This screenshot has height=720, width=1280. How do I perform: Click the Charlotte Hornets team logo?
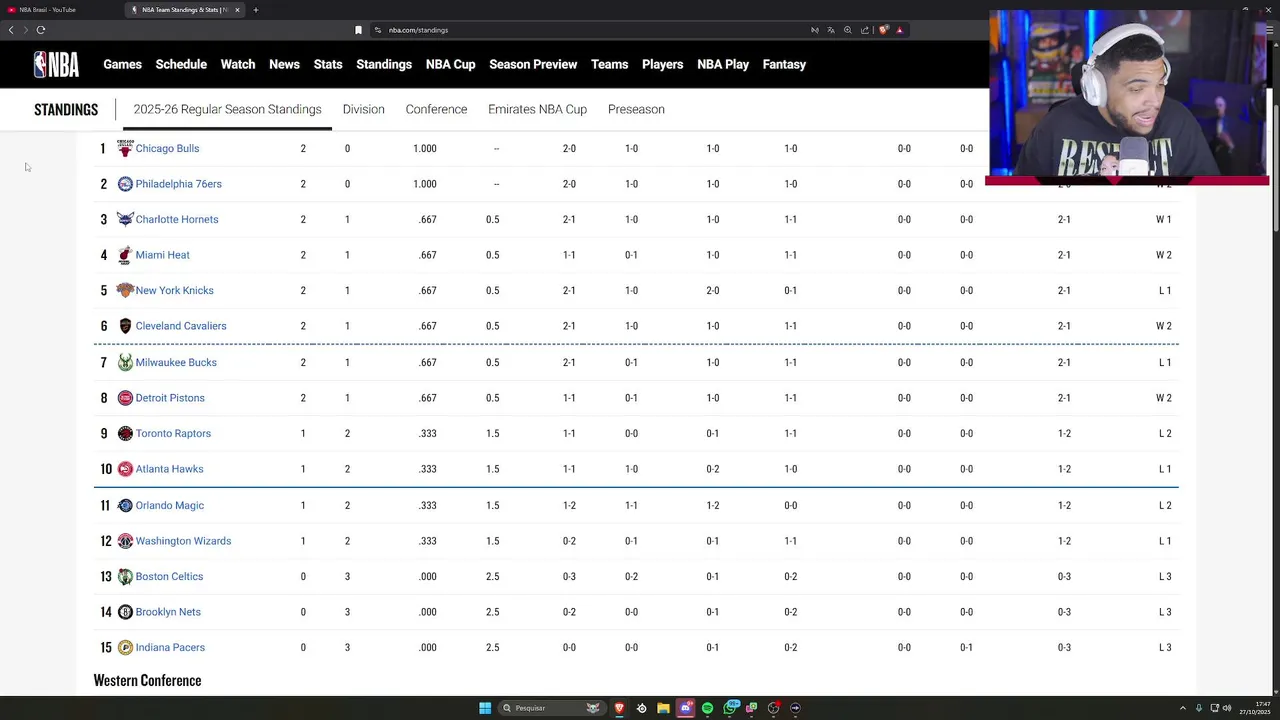pyautogui.click(x=125, y=219)
